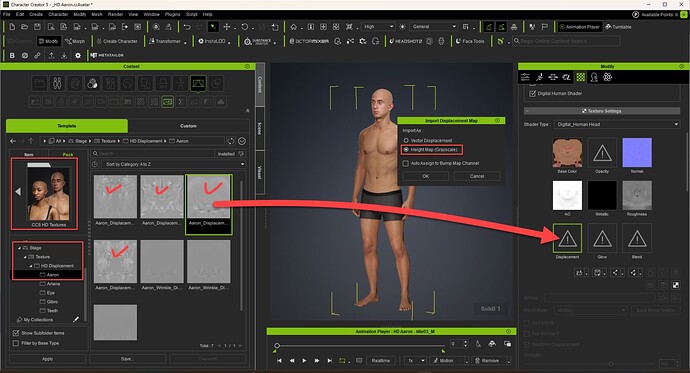Viewport: 690px width, 373px height.
Task: Open the Render menu
Action: [115, 14]
